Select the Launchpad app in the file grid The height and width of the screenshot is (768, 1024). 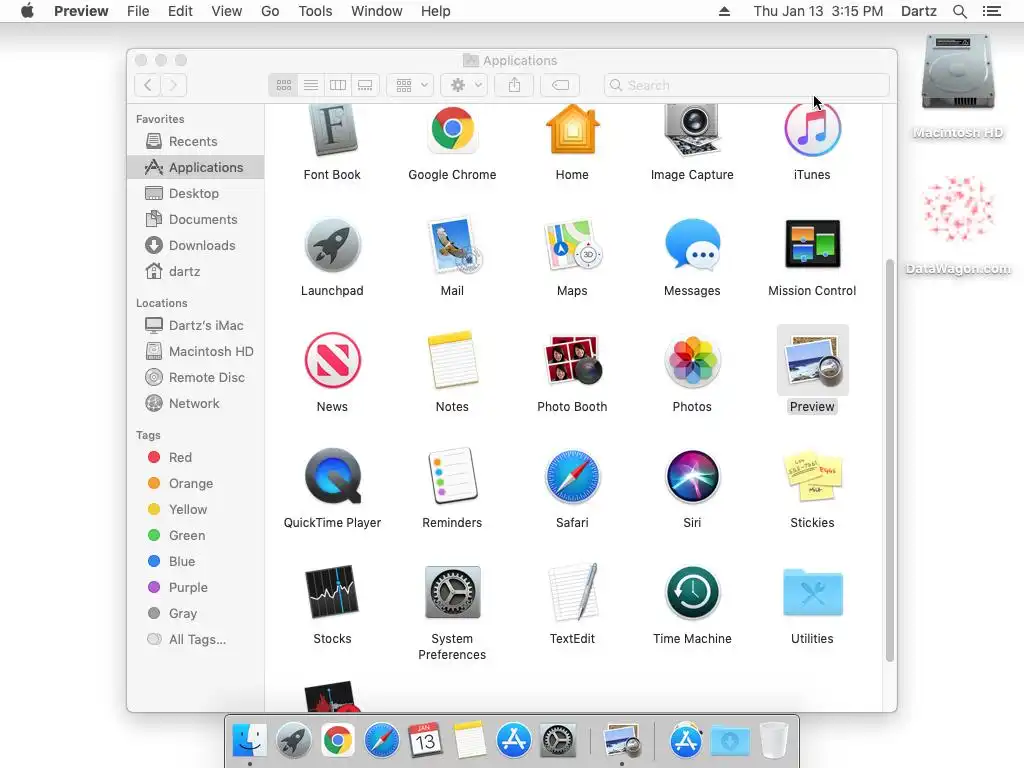point(332,245)
